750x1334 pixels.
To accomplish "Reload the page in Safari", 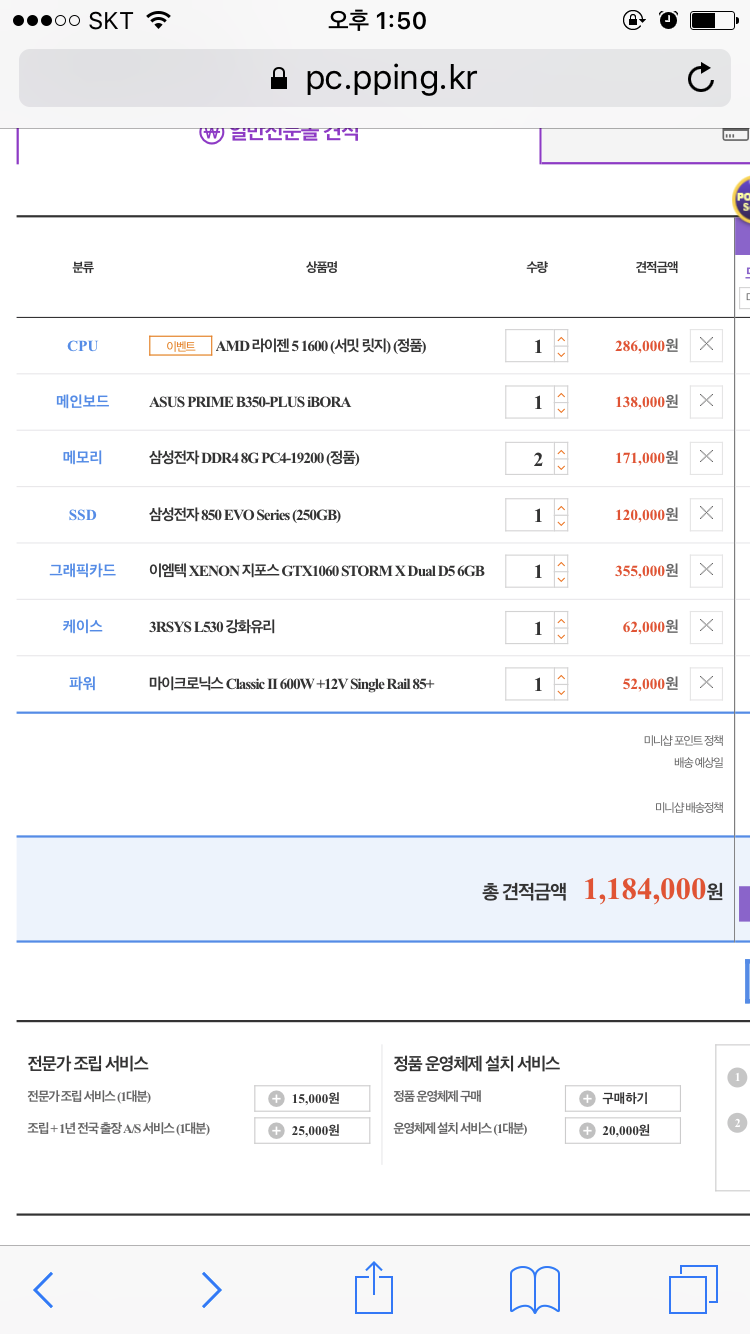I will point(702,78).
